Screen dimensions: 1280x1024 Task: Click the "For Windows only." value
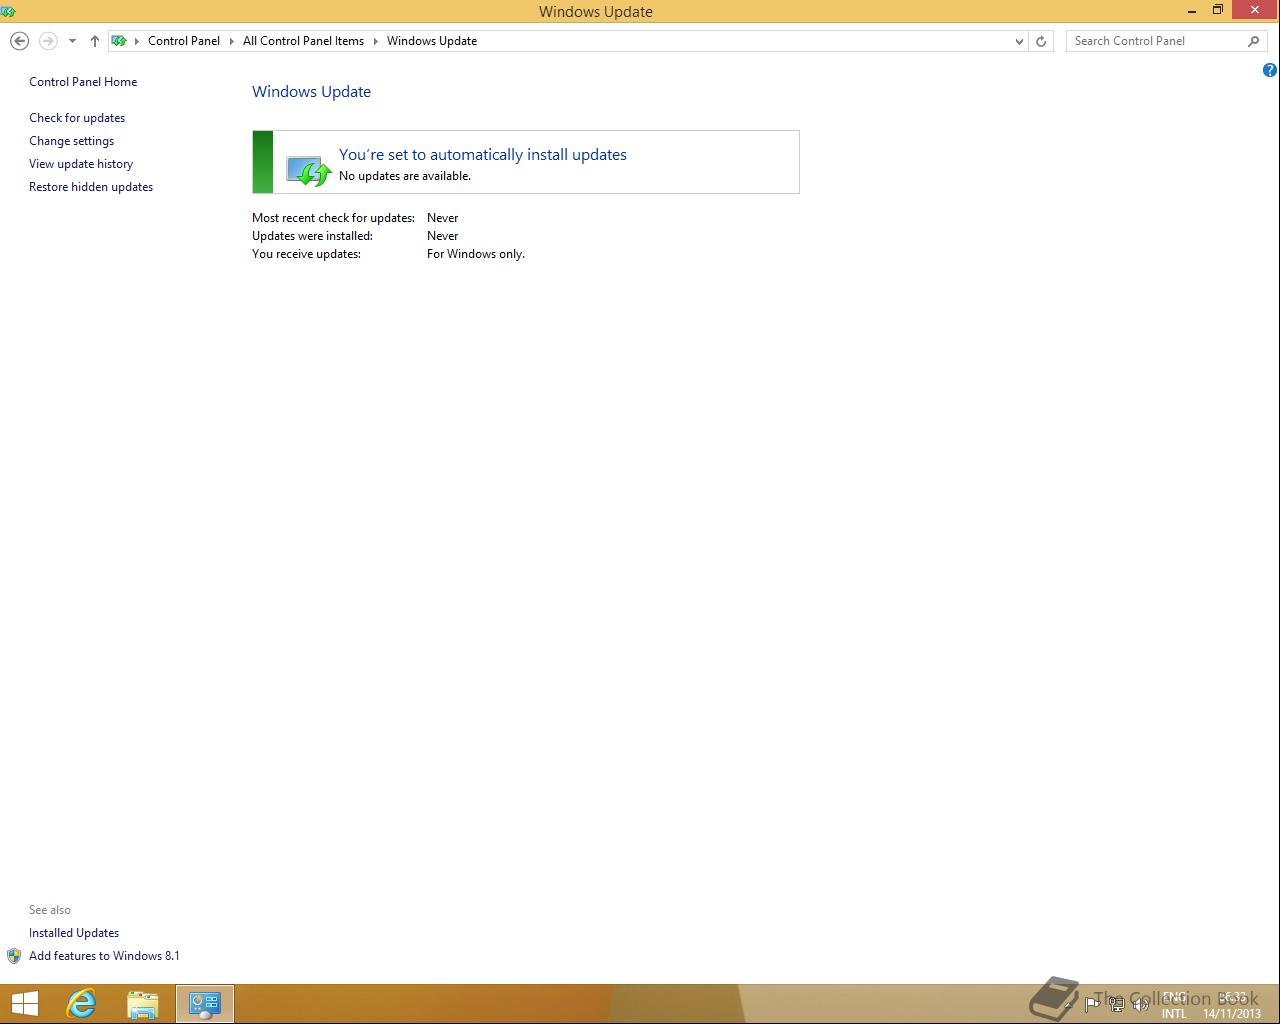tap(476, 254)
